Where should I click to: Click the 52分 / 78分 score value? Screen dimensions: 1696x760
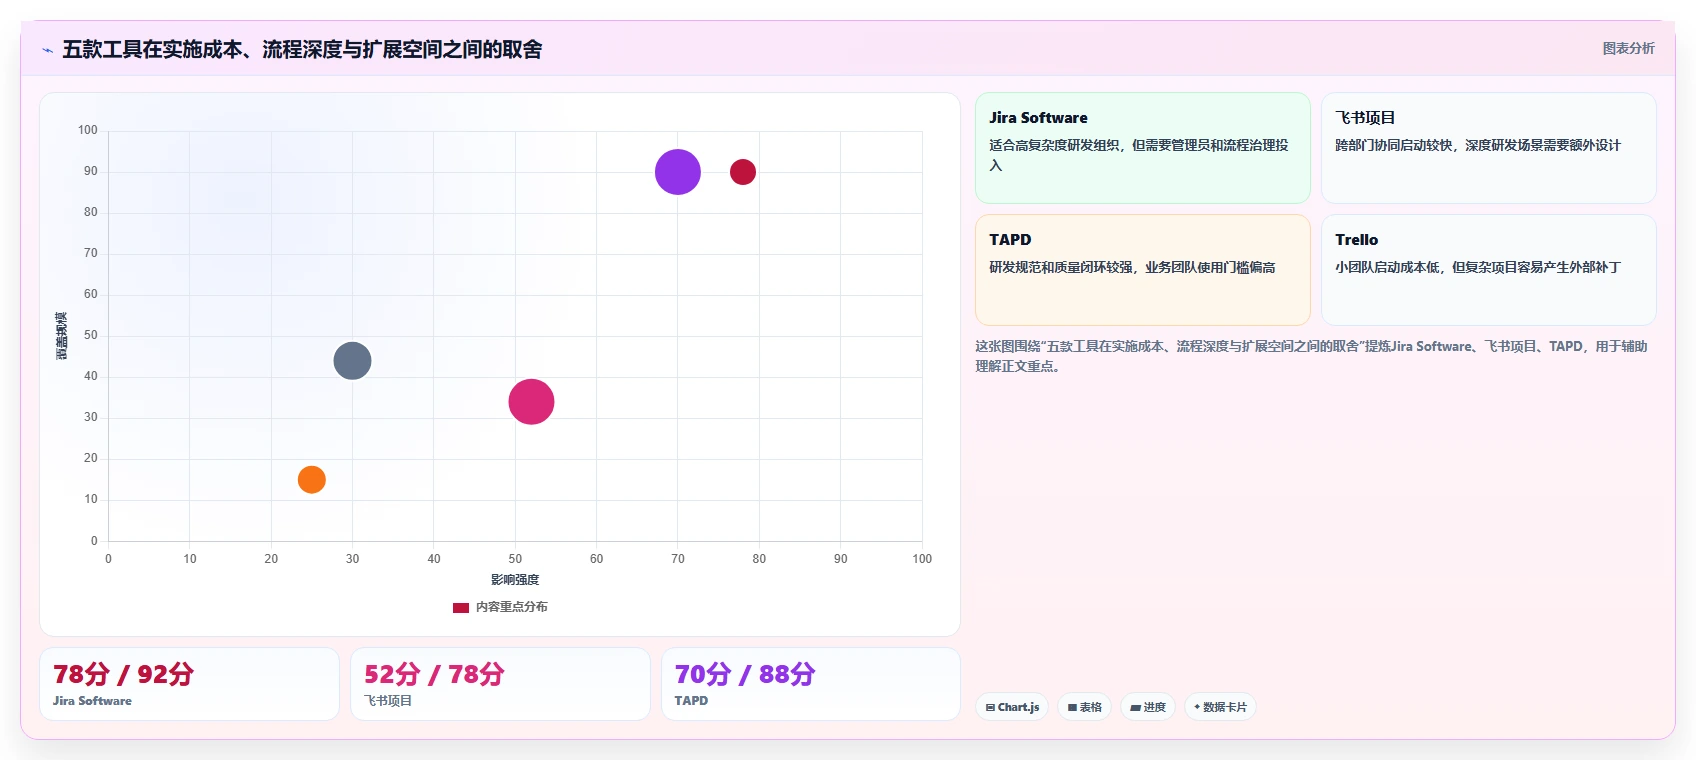click(x=434, y=674)
